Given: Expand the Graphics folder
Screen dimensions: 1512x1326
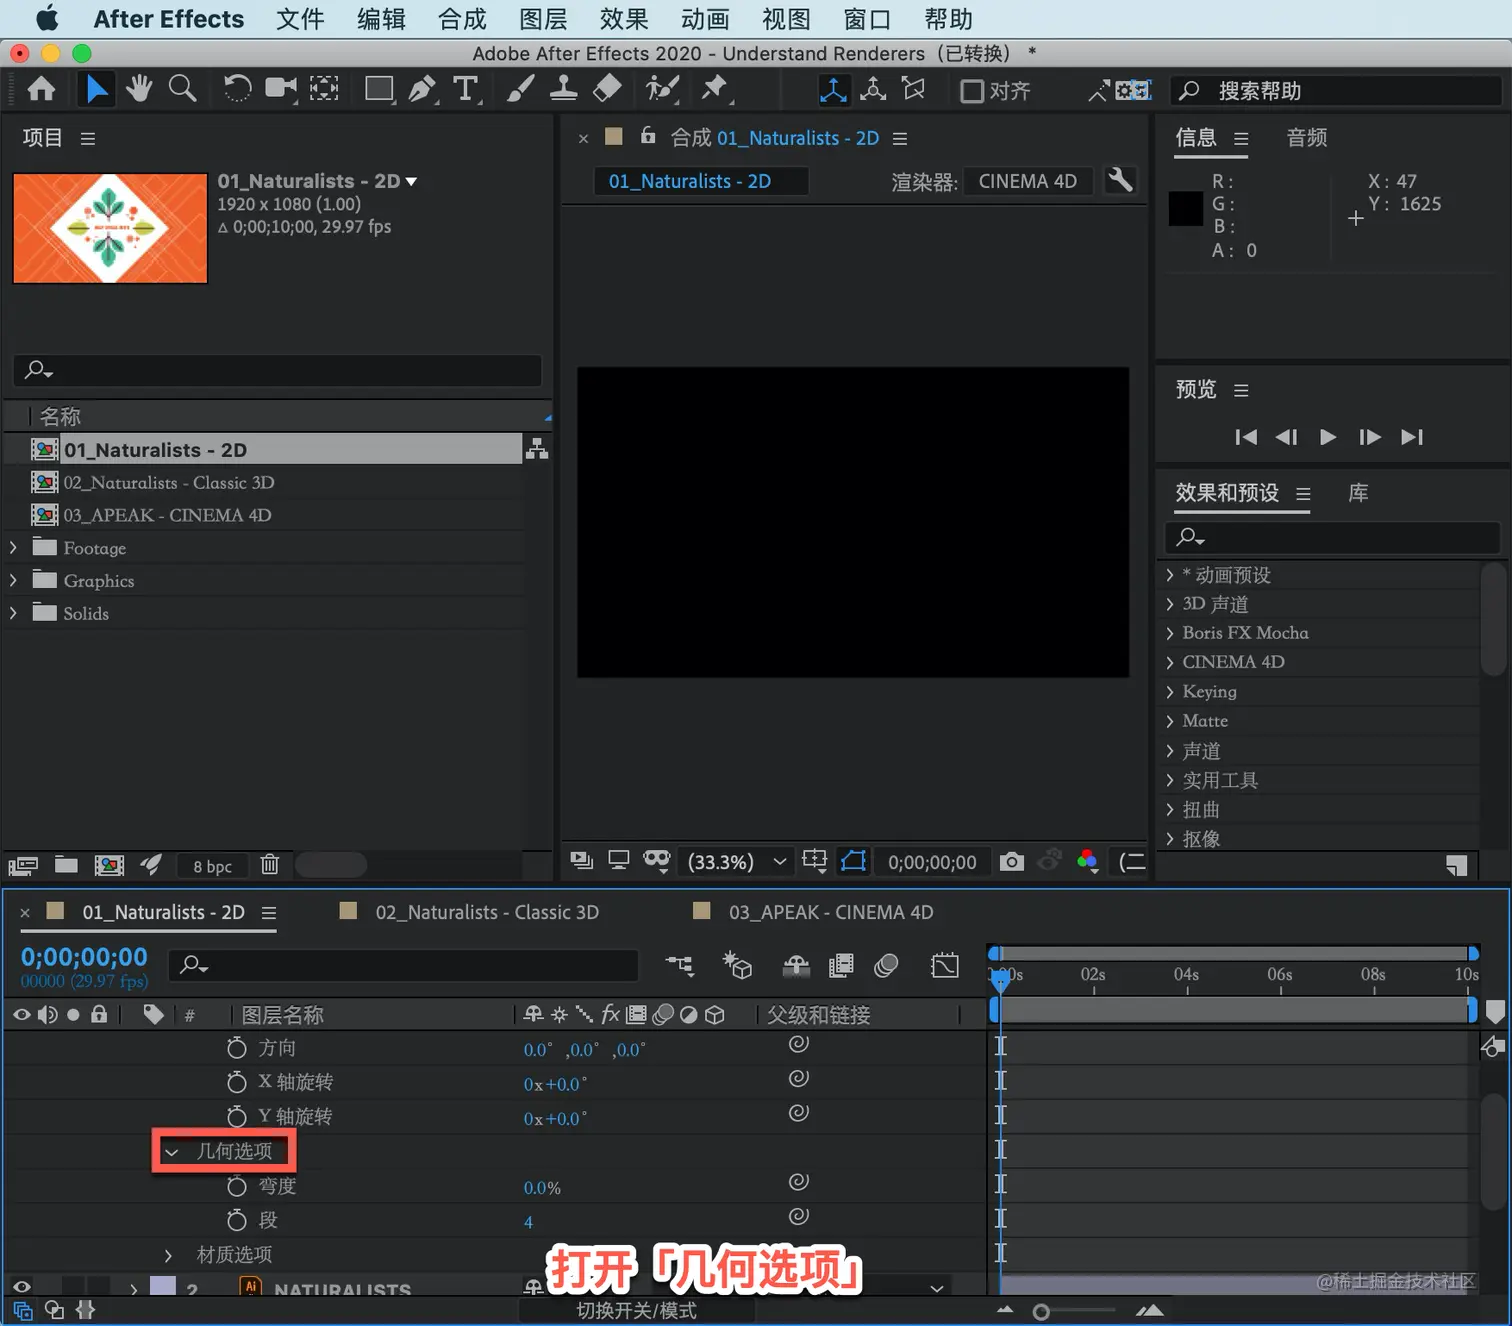Looking at the screenshot, I should [x=13, y=580].
